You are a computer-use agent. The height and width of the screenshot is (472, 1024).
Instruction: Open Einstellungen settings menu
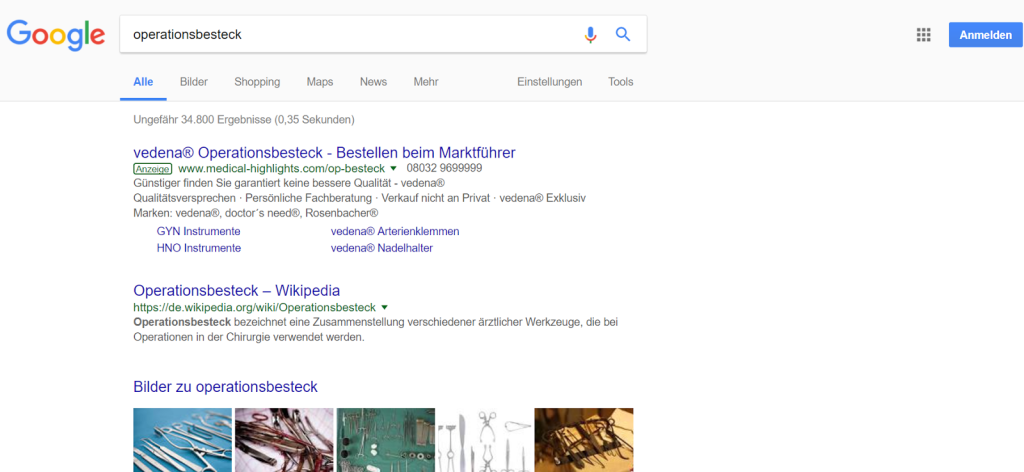[x=549, y=82]
